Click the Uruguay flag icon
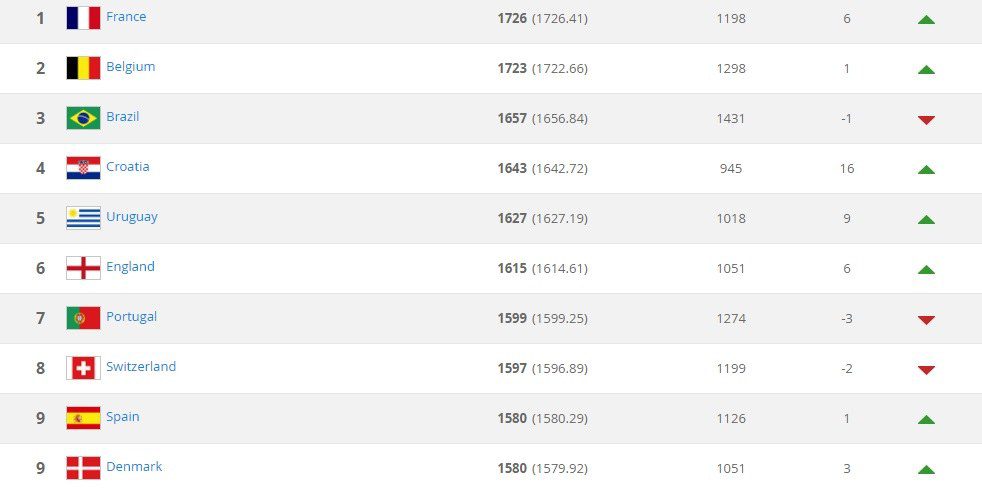 click(83, 218)
